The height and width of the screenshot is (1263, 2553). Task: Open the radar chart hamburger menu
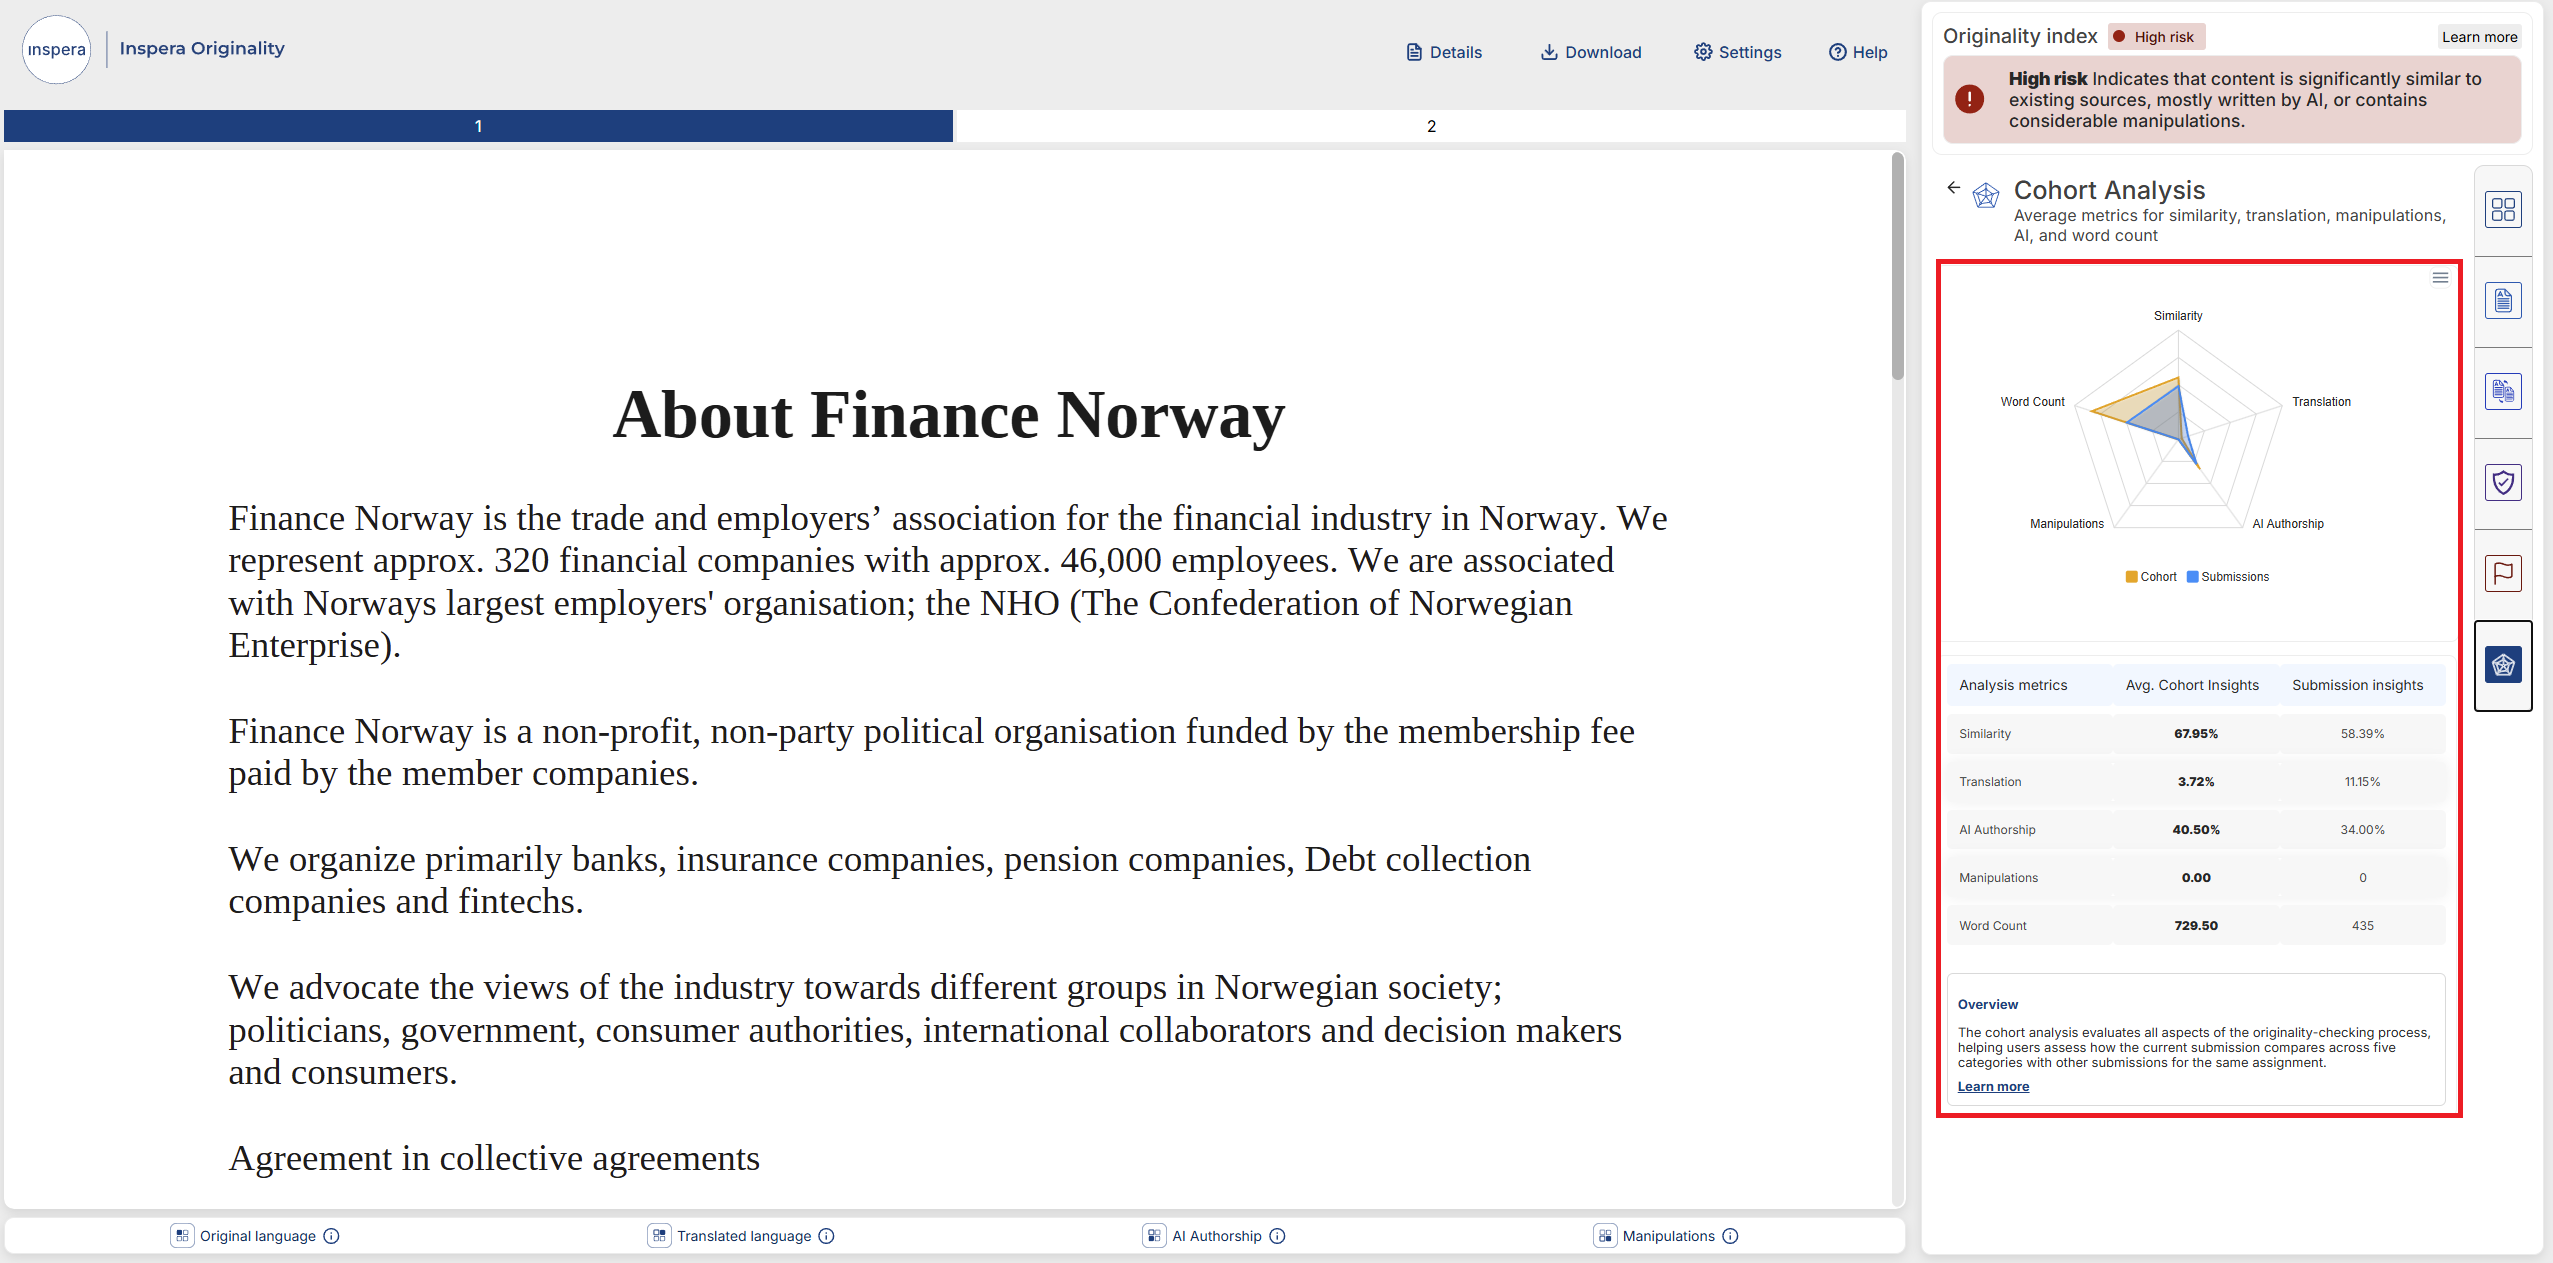(2440, 278)
